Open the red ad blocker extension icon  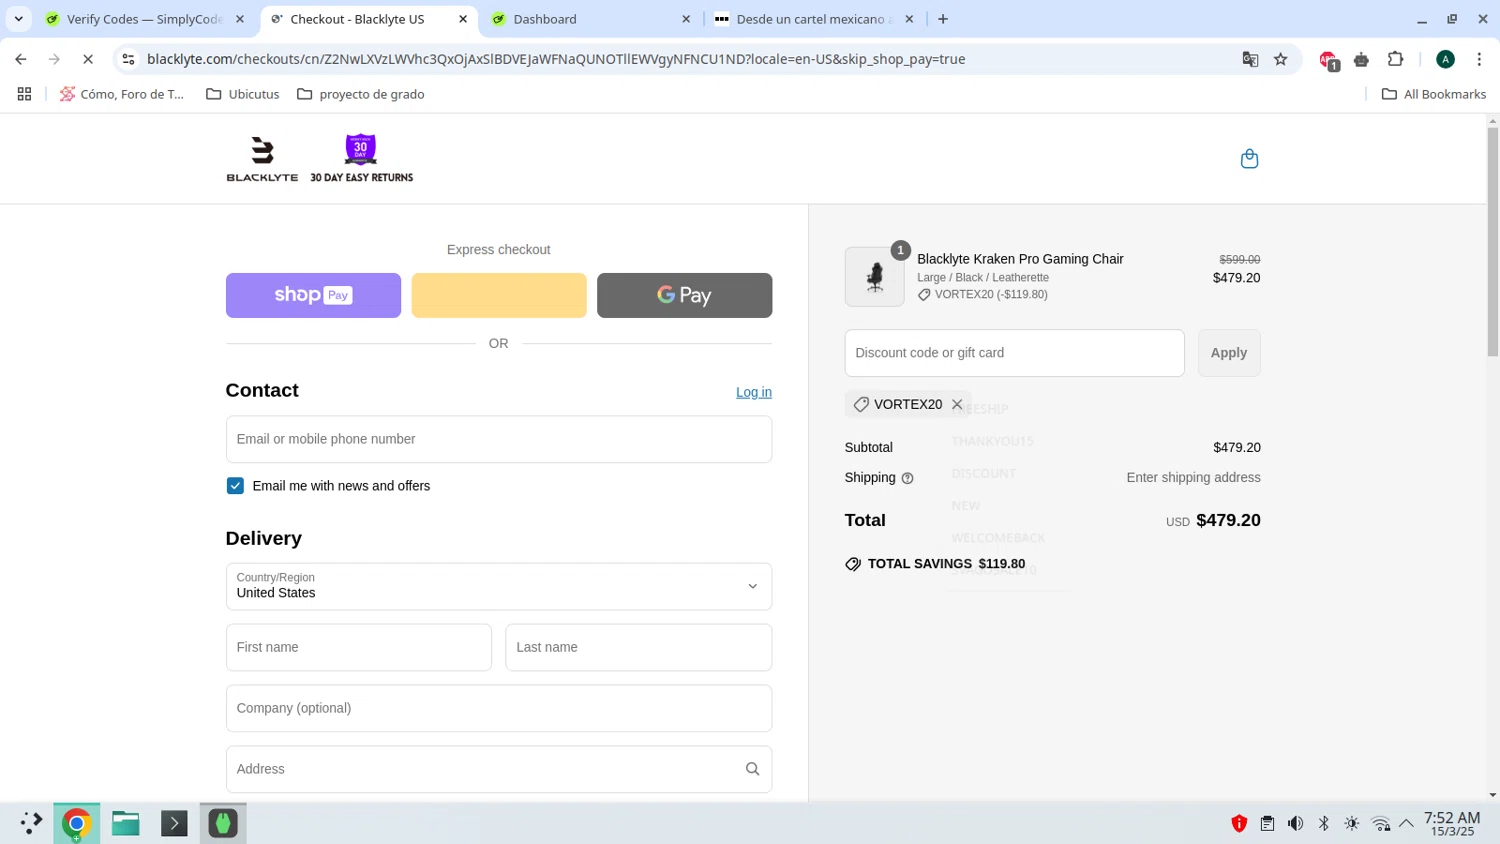click(x=1328, y=60)
